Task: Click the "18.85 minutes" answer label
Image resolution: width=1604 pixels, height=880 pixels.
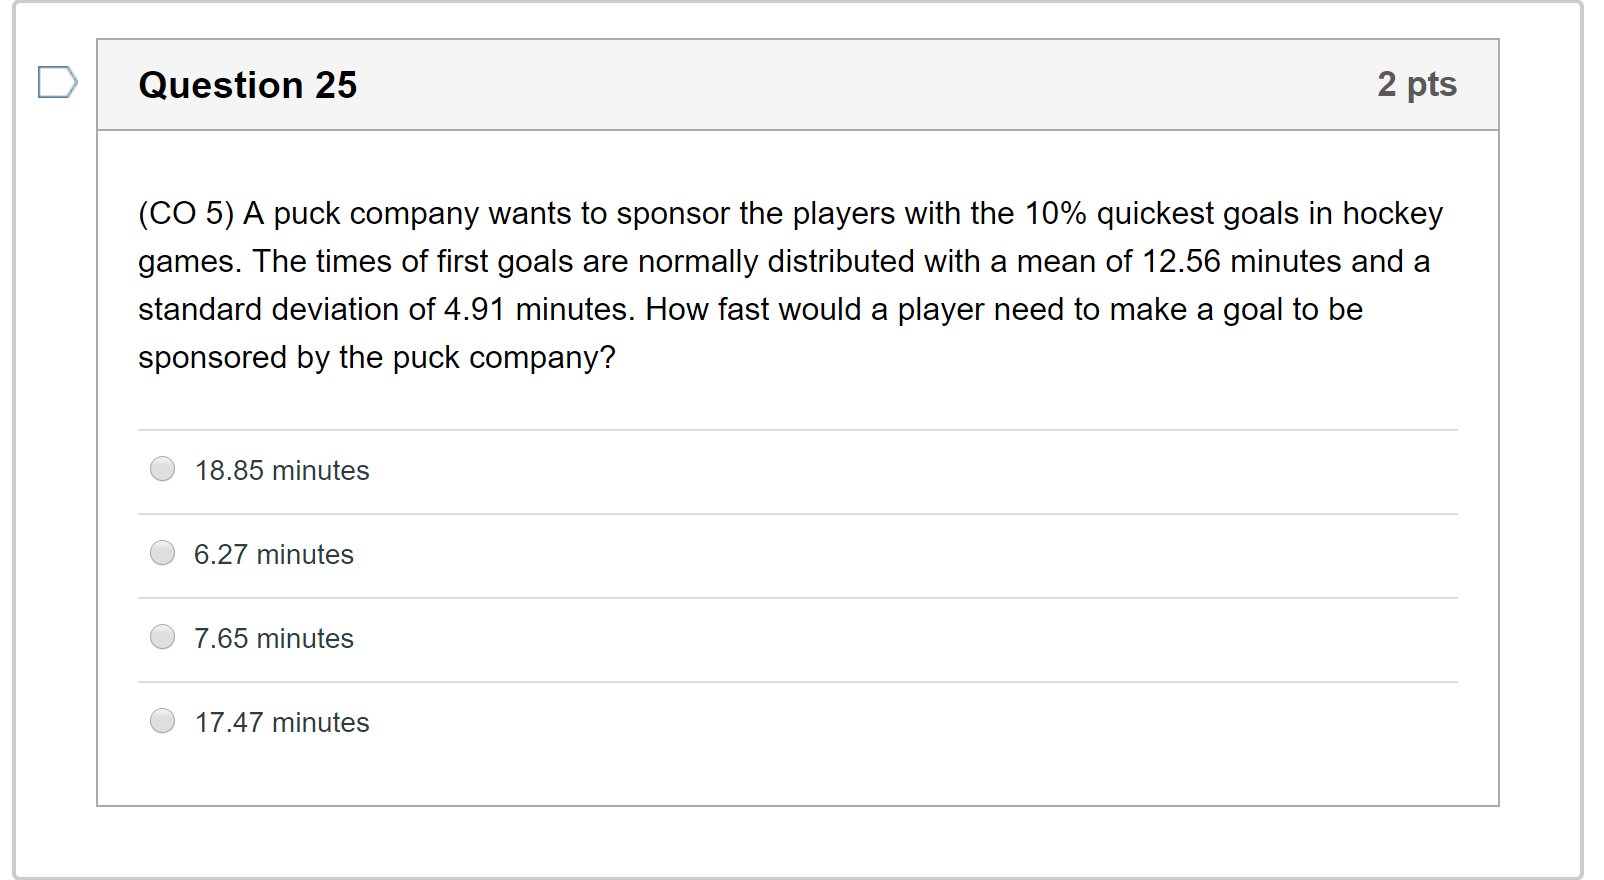Action: pyautogui.click(x=282, y=470)
